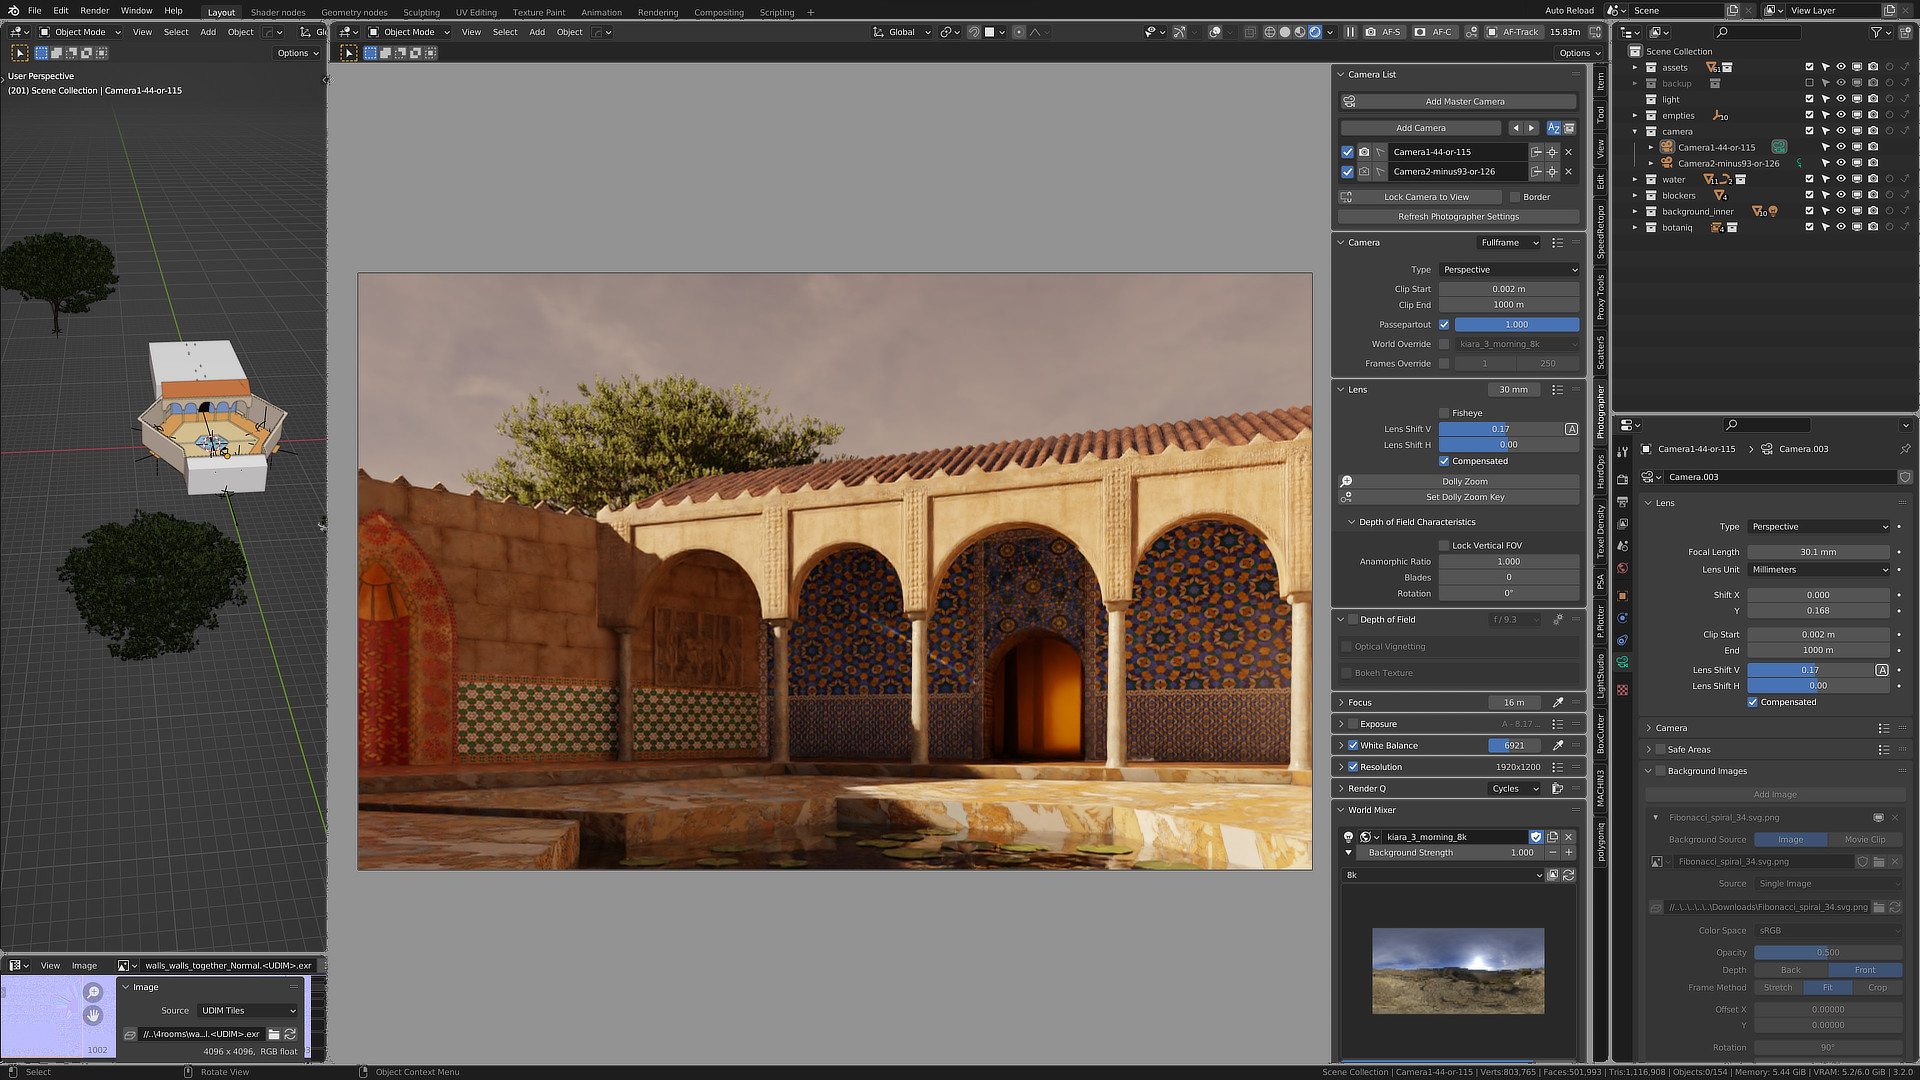Expand the Exposure panel
Screen dimensions: 1920x1080
click(1341, 724)
